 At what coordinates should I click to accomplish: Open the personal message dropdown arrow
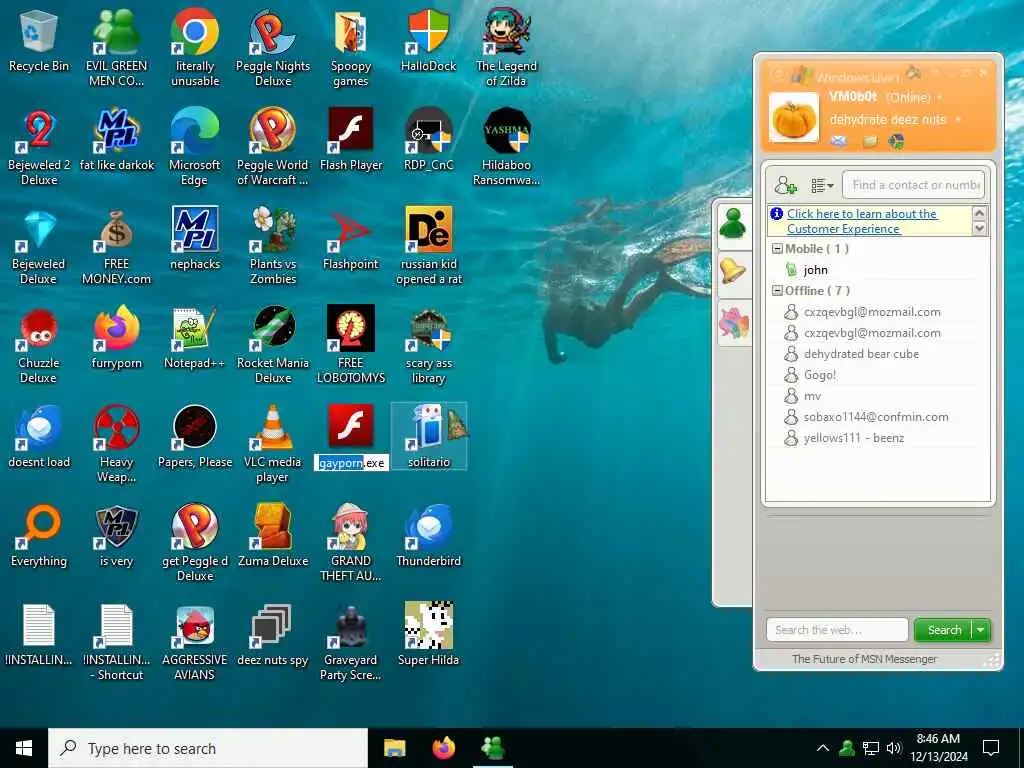(x=958, y=120)
